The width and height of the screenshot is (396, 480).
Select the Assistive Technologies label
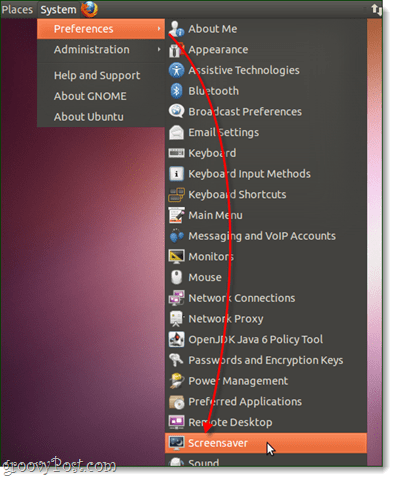[244, 70]
